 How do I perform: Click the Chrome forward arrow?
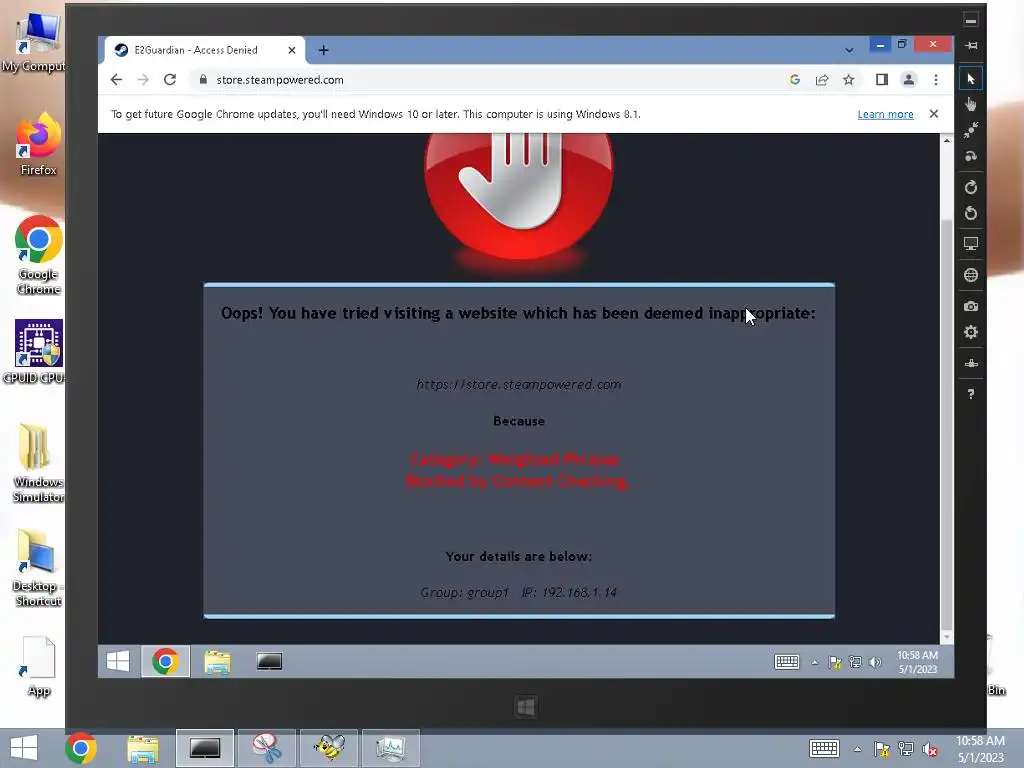[143, 80]
